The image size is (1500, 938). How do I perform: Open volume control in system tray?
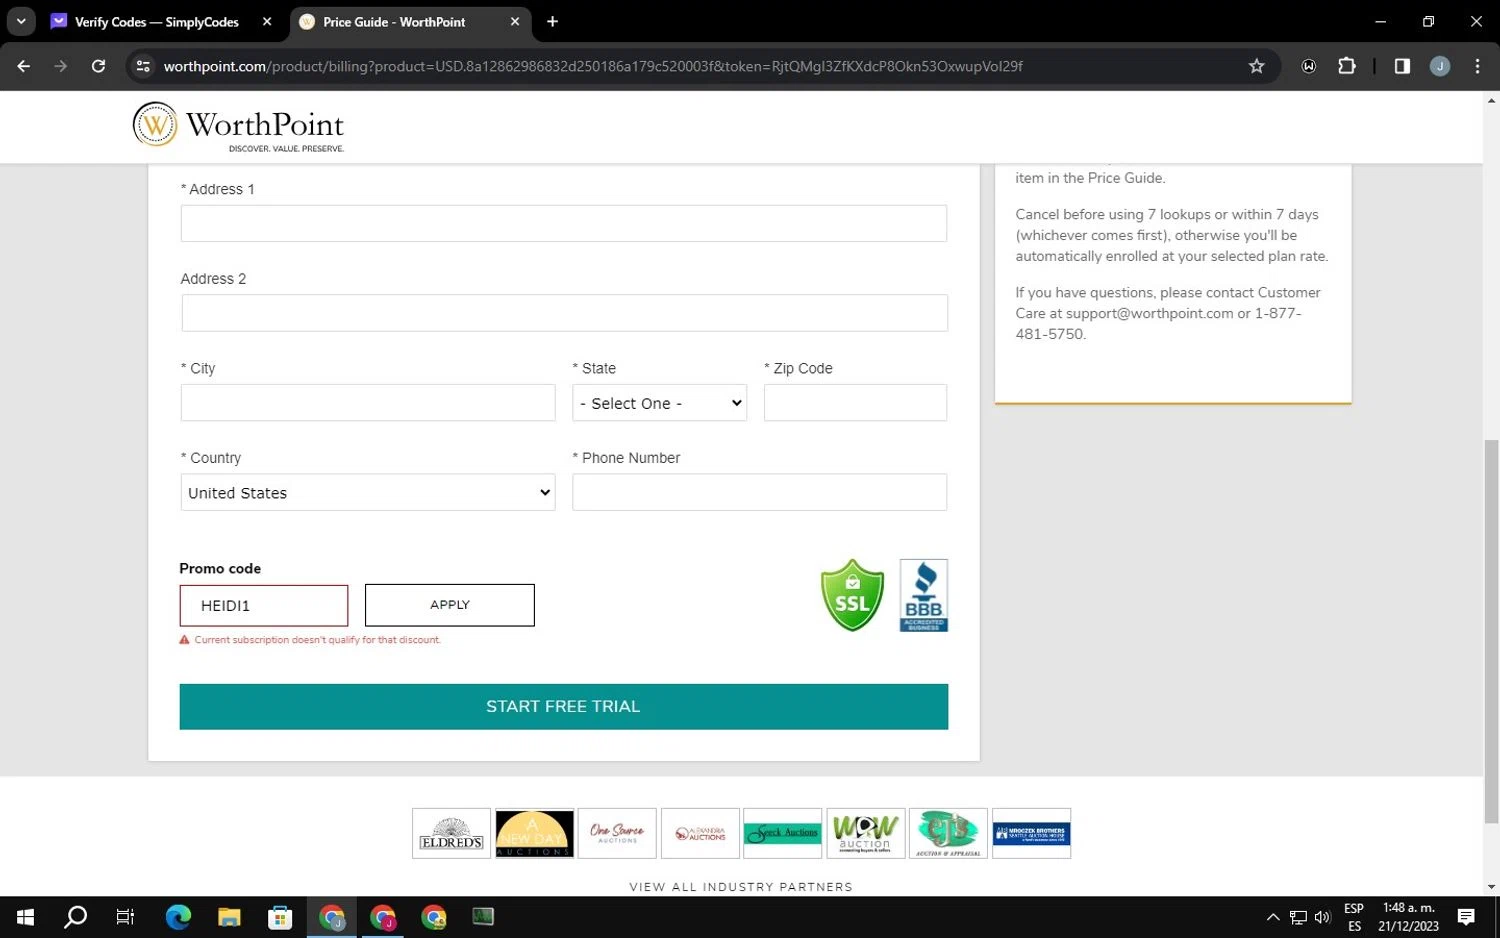[1322, 917]
